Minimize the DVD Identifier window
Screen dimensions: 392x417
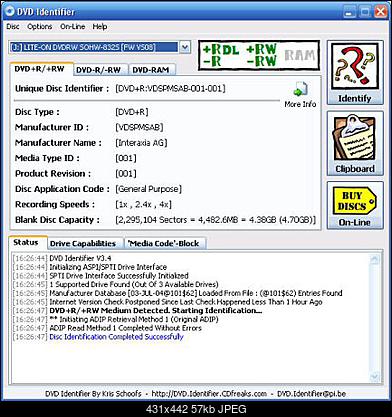tap(349, 12)
